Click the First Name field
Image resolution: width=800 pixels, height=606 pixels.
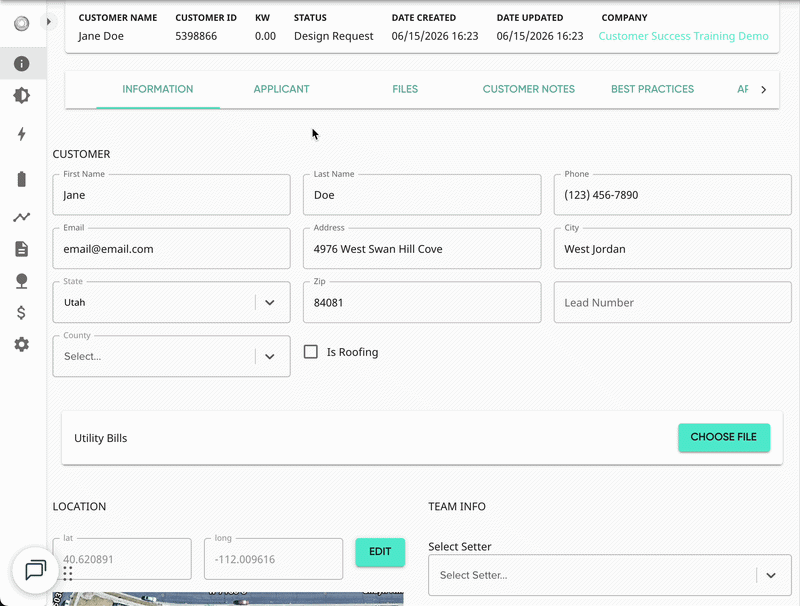[171, 195]
